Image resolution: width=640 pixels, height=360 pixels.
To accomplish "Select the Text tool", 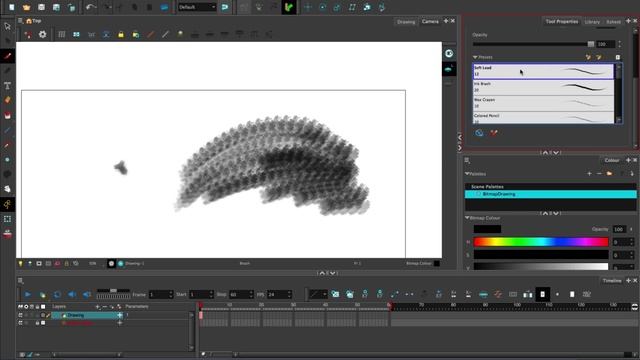I will (x=7, y=86).
